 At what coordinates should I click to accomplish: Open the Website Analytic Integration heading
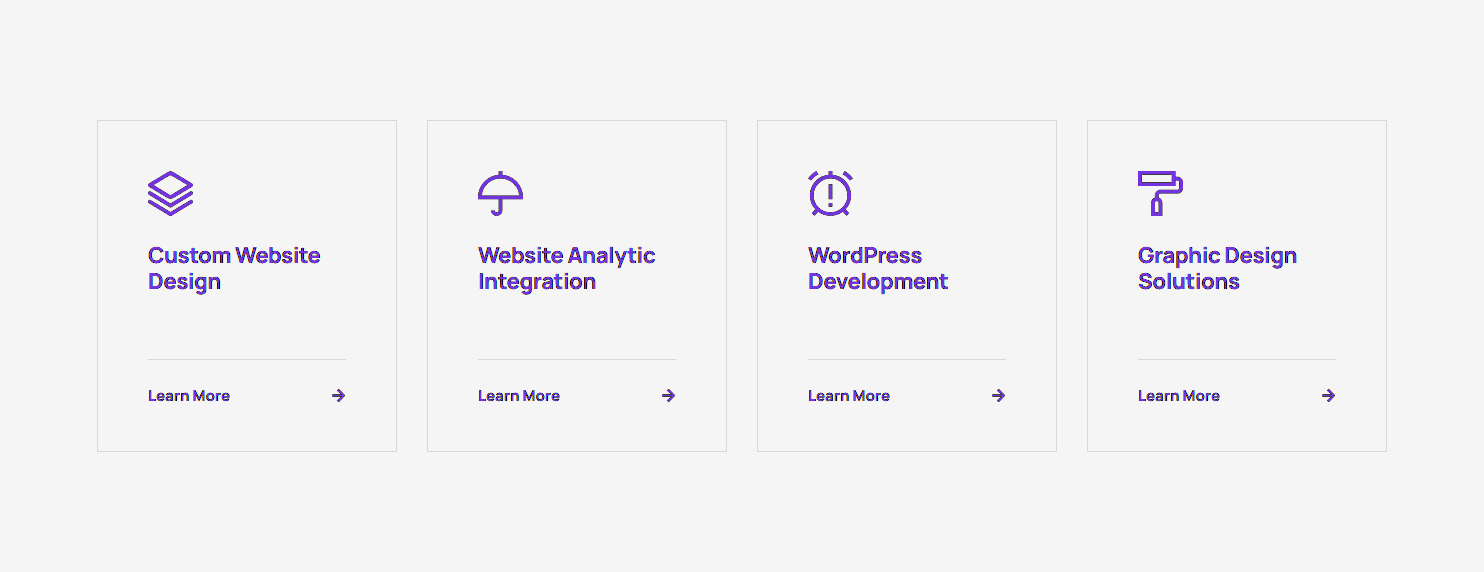click(x=566, y=269)
